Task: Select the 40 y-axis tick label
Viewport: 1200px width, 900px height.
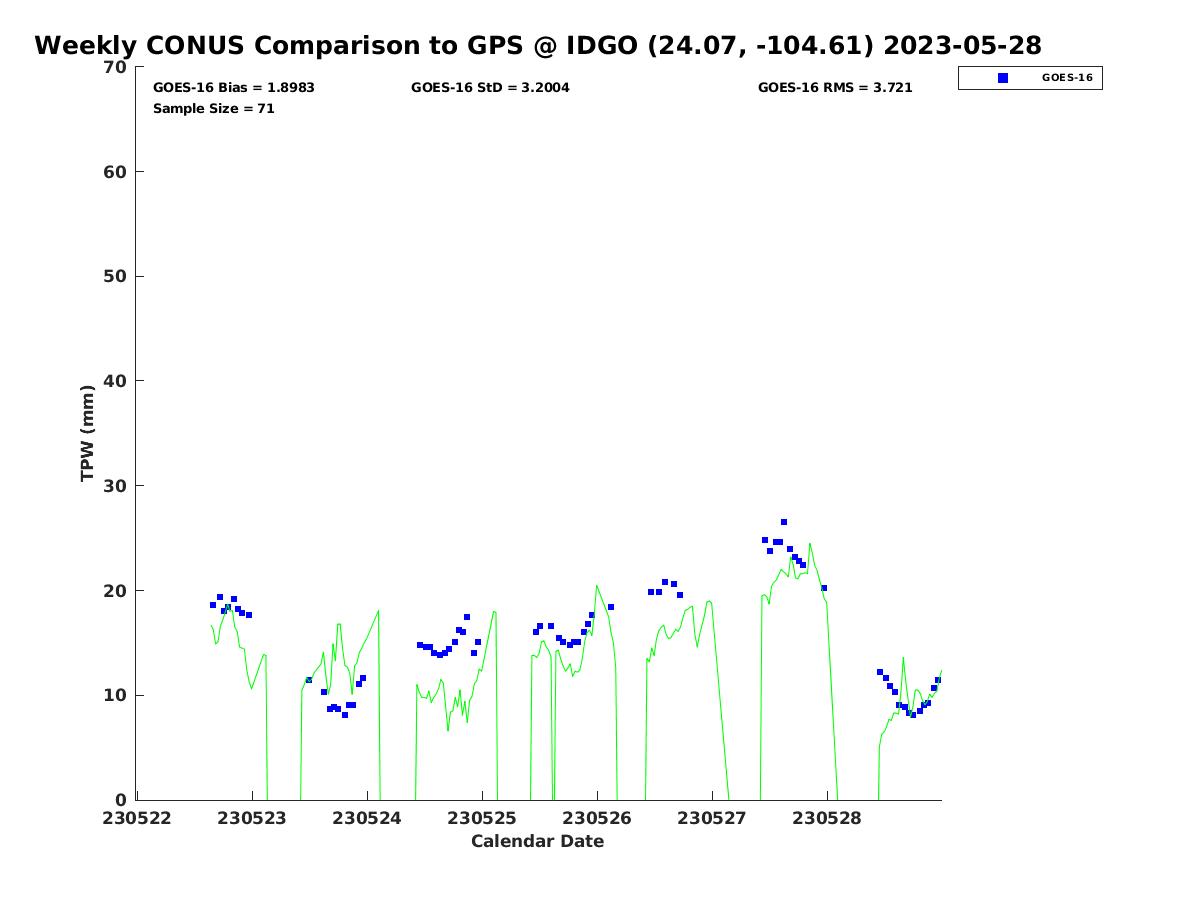Action: pos(115,381)
